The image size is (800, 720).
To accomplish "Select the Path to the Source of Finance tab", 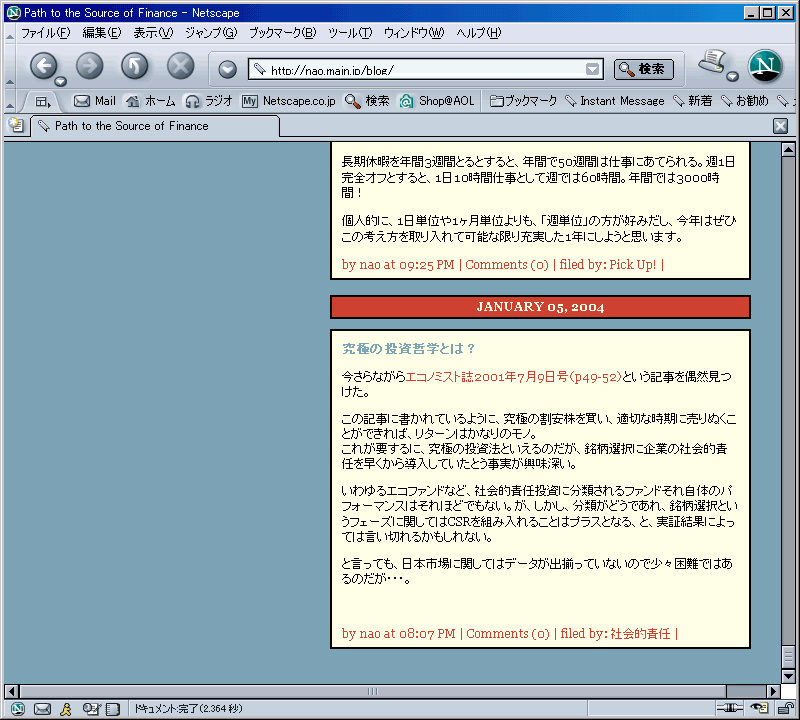I will coord(155,126).
